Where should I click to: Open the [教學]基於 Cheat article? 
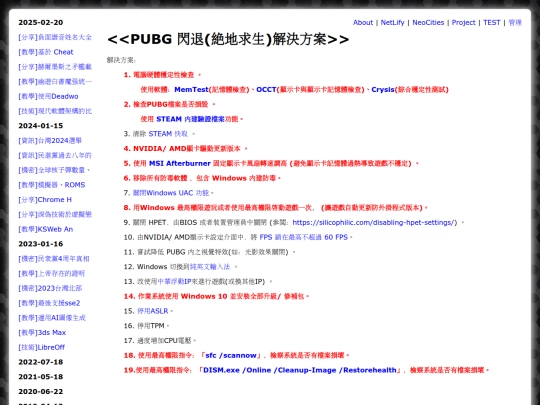(46, 52)
